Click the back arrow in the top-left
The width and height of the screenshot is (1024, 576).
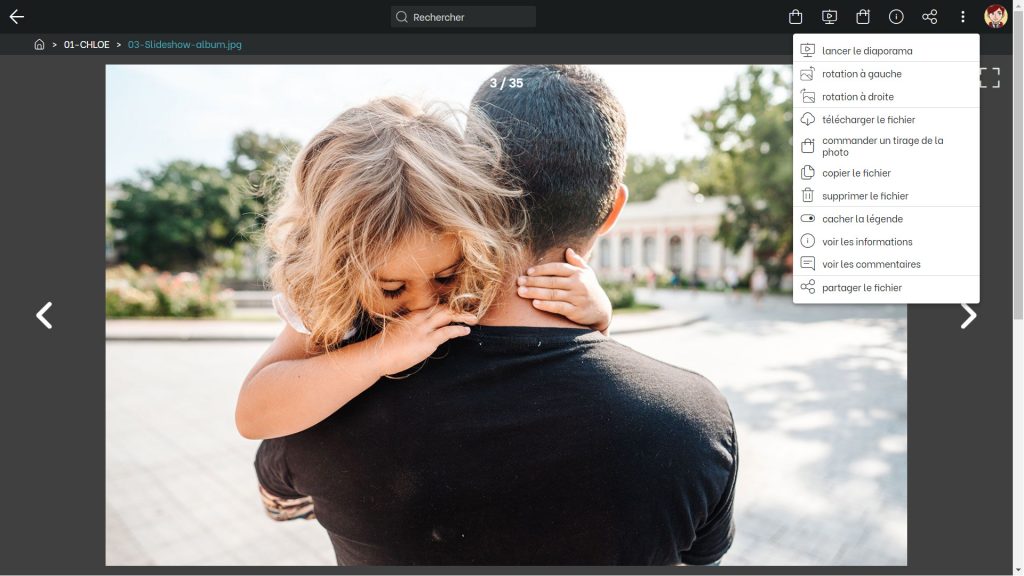tap(16, 17)
